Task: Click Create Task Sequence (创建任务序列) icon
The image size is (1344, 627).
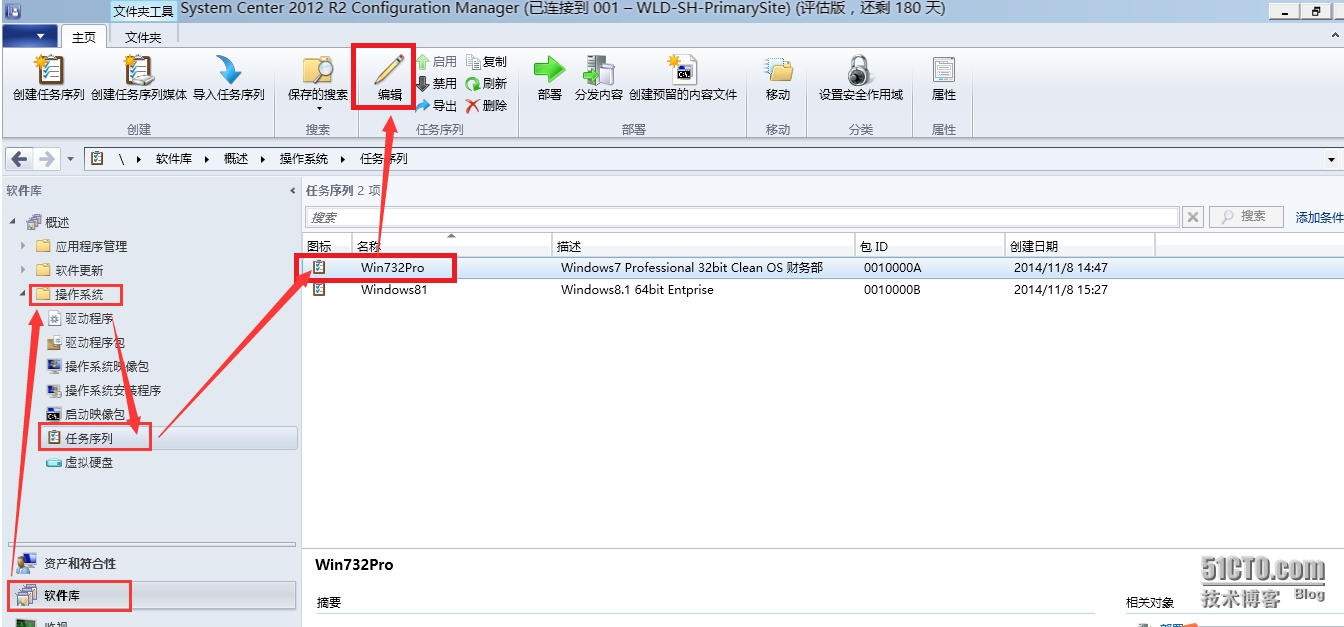Action: [48, 69]
